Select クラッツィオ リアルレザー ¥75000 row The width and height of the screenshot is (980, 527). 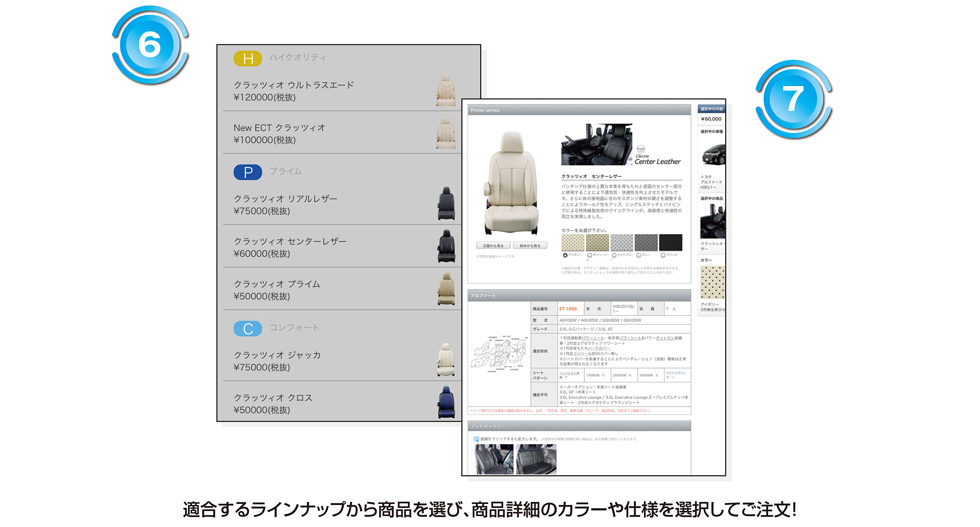point(342,204)
